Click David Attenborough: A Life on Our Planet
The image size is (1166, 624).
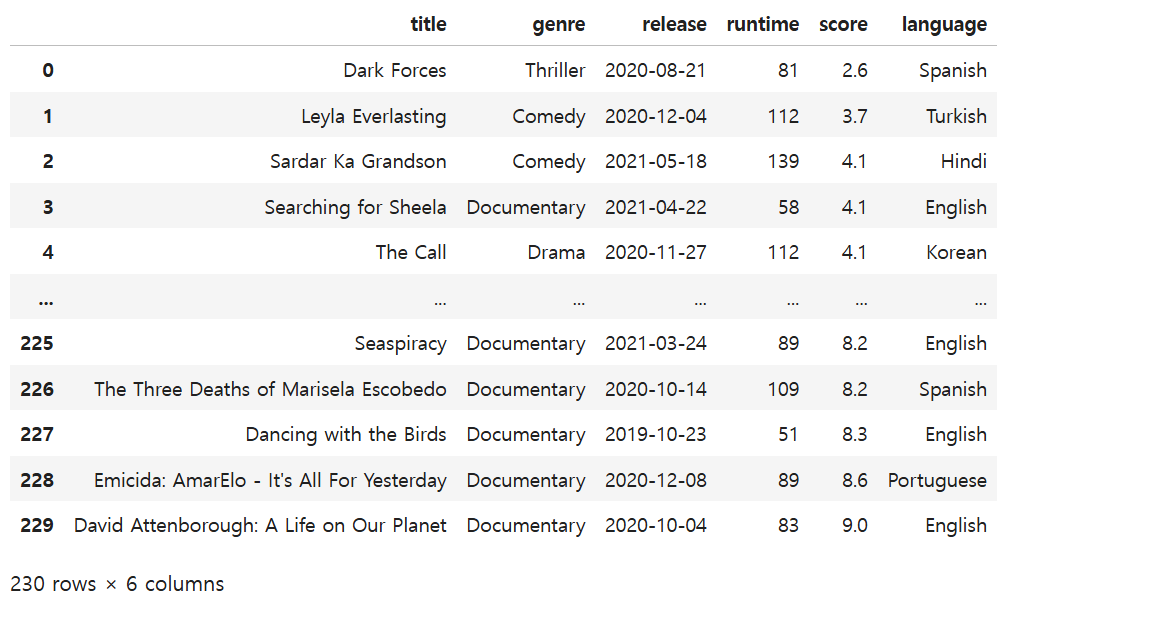pos(260,526)
